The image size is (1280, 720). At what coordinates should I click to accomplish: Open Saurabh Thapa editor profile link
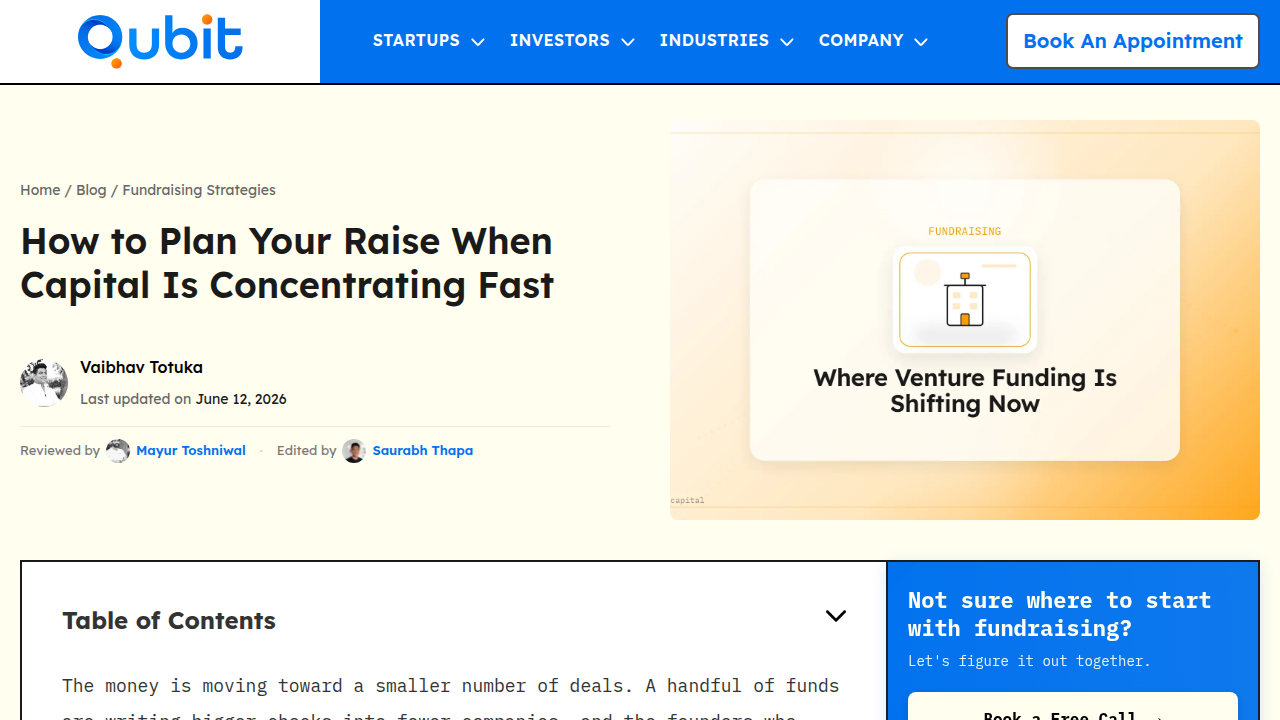(x=423, y=451)
